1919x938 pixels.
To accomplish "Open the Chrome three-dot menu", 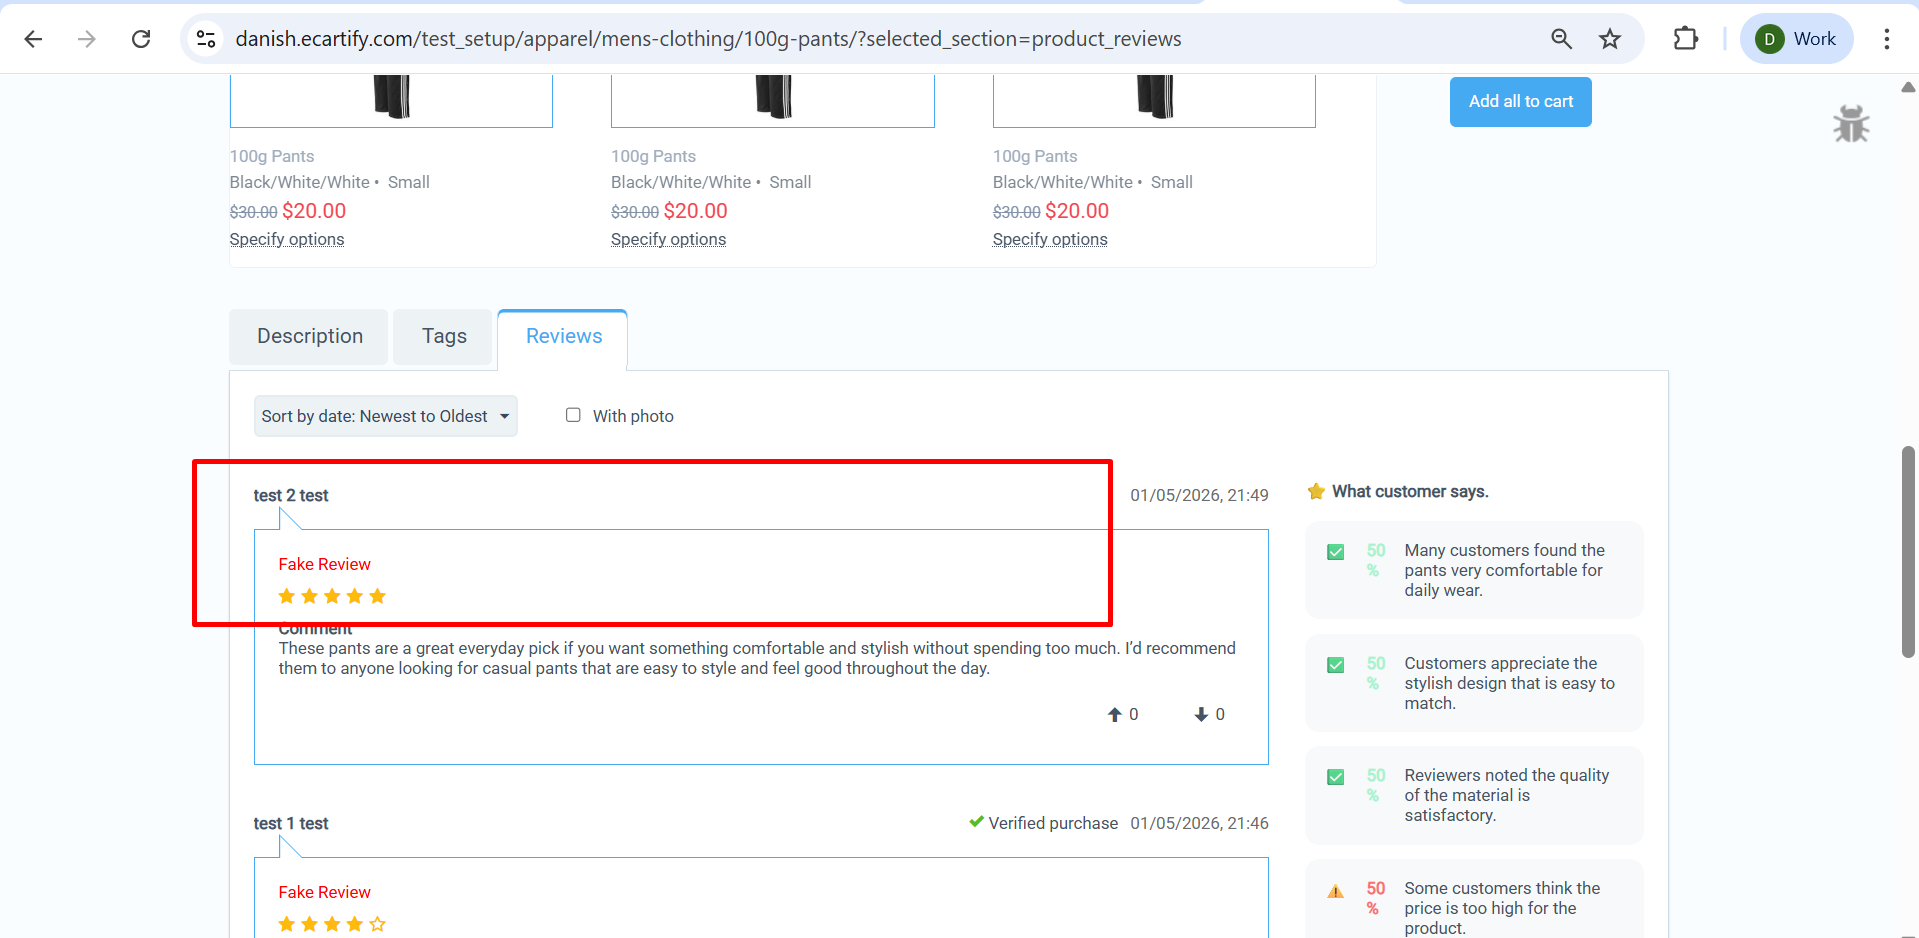I will tap(1886, 39).
